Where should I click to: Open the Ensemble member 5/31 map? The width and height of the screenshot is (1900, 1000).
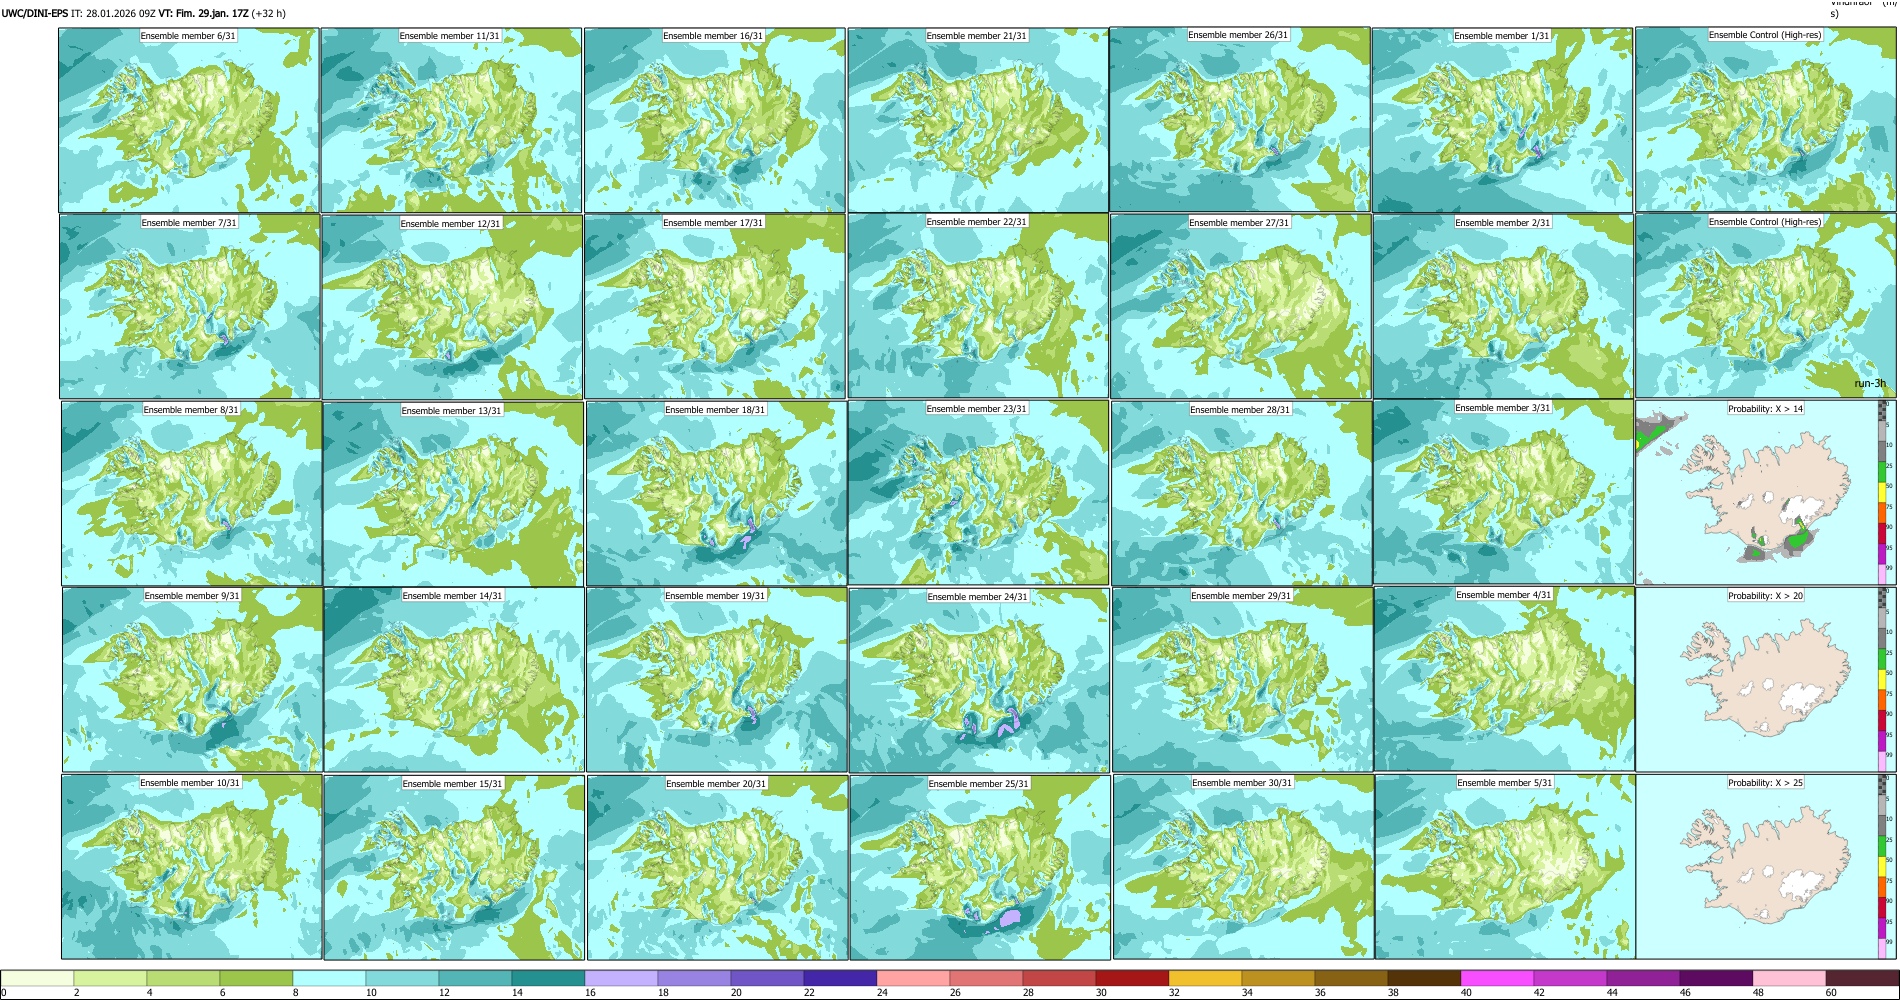1505,866
